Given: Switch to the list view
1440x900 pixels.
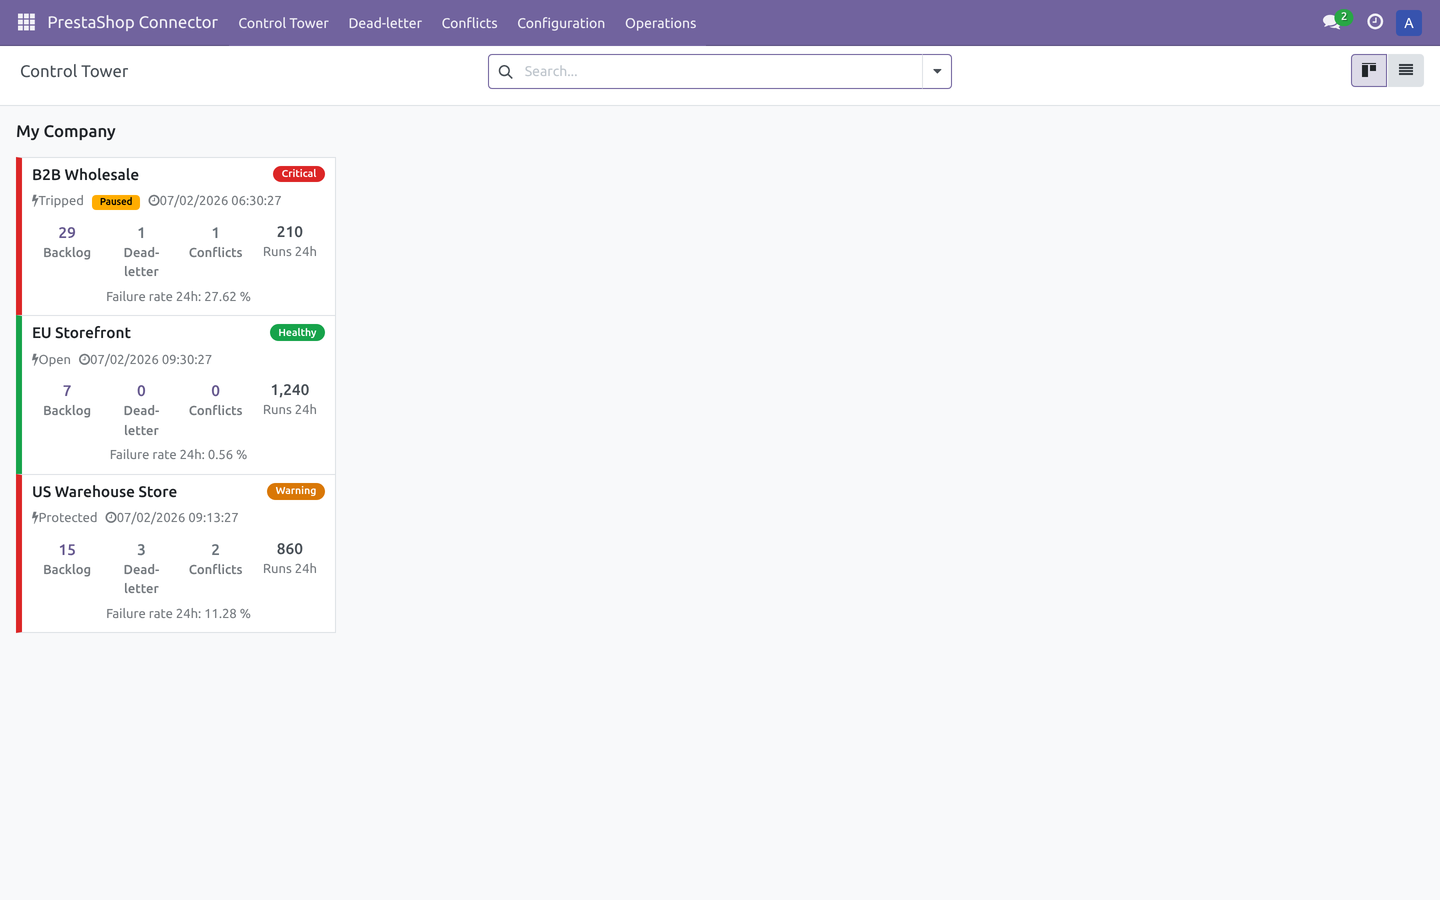Looking at the screenshot, I should pos(1405,70).
